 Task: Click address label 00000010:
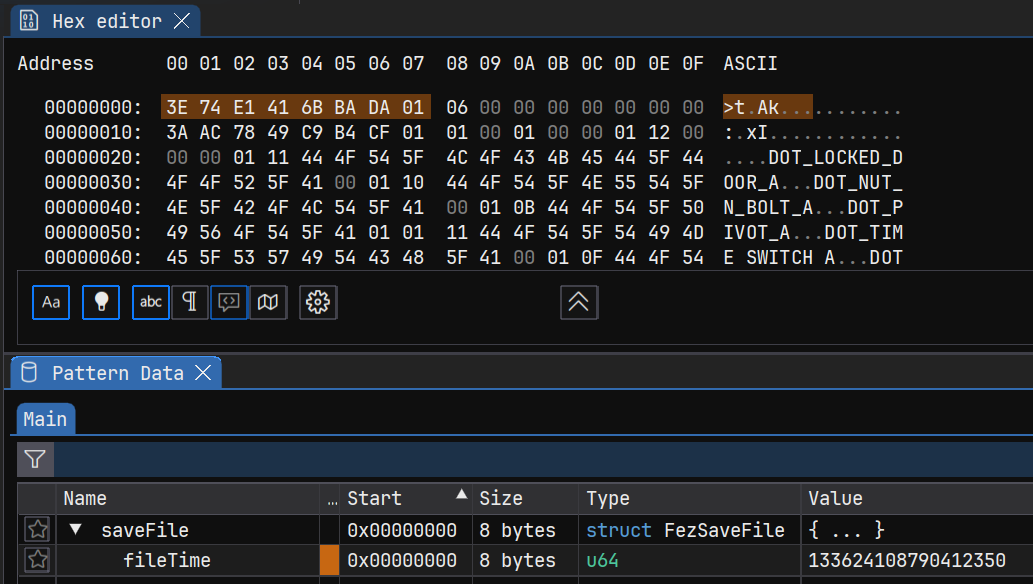pos(93,132)
